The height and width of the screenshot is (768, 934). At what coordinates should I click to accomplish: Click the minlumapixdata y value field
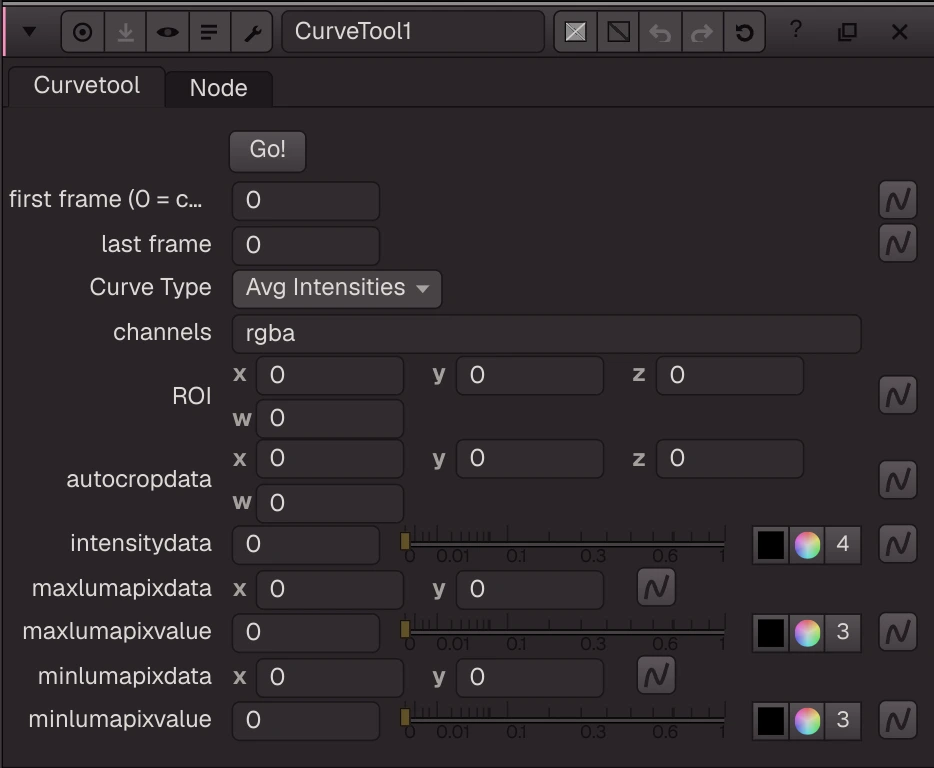pos(530,678)
